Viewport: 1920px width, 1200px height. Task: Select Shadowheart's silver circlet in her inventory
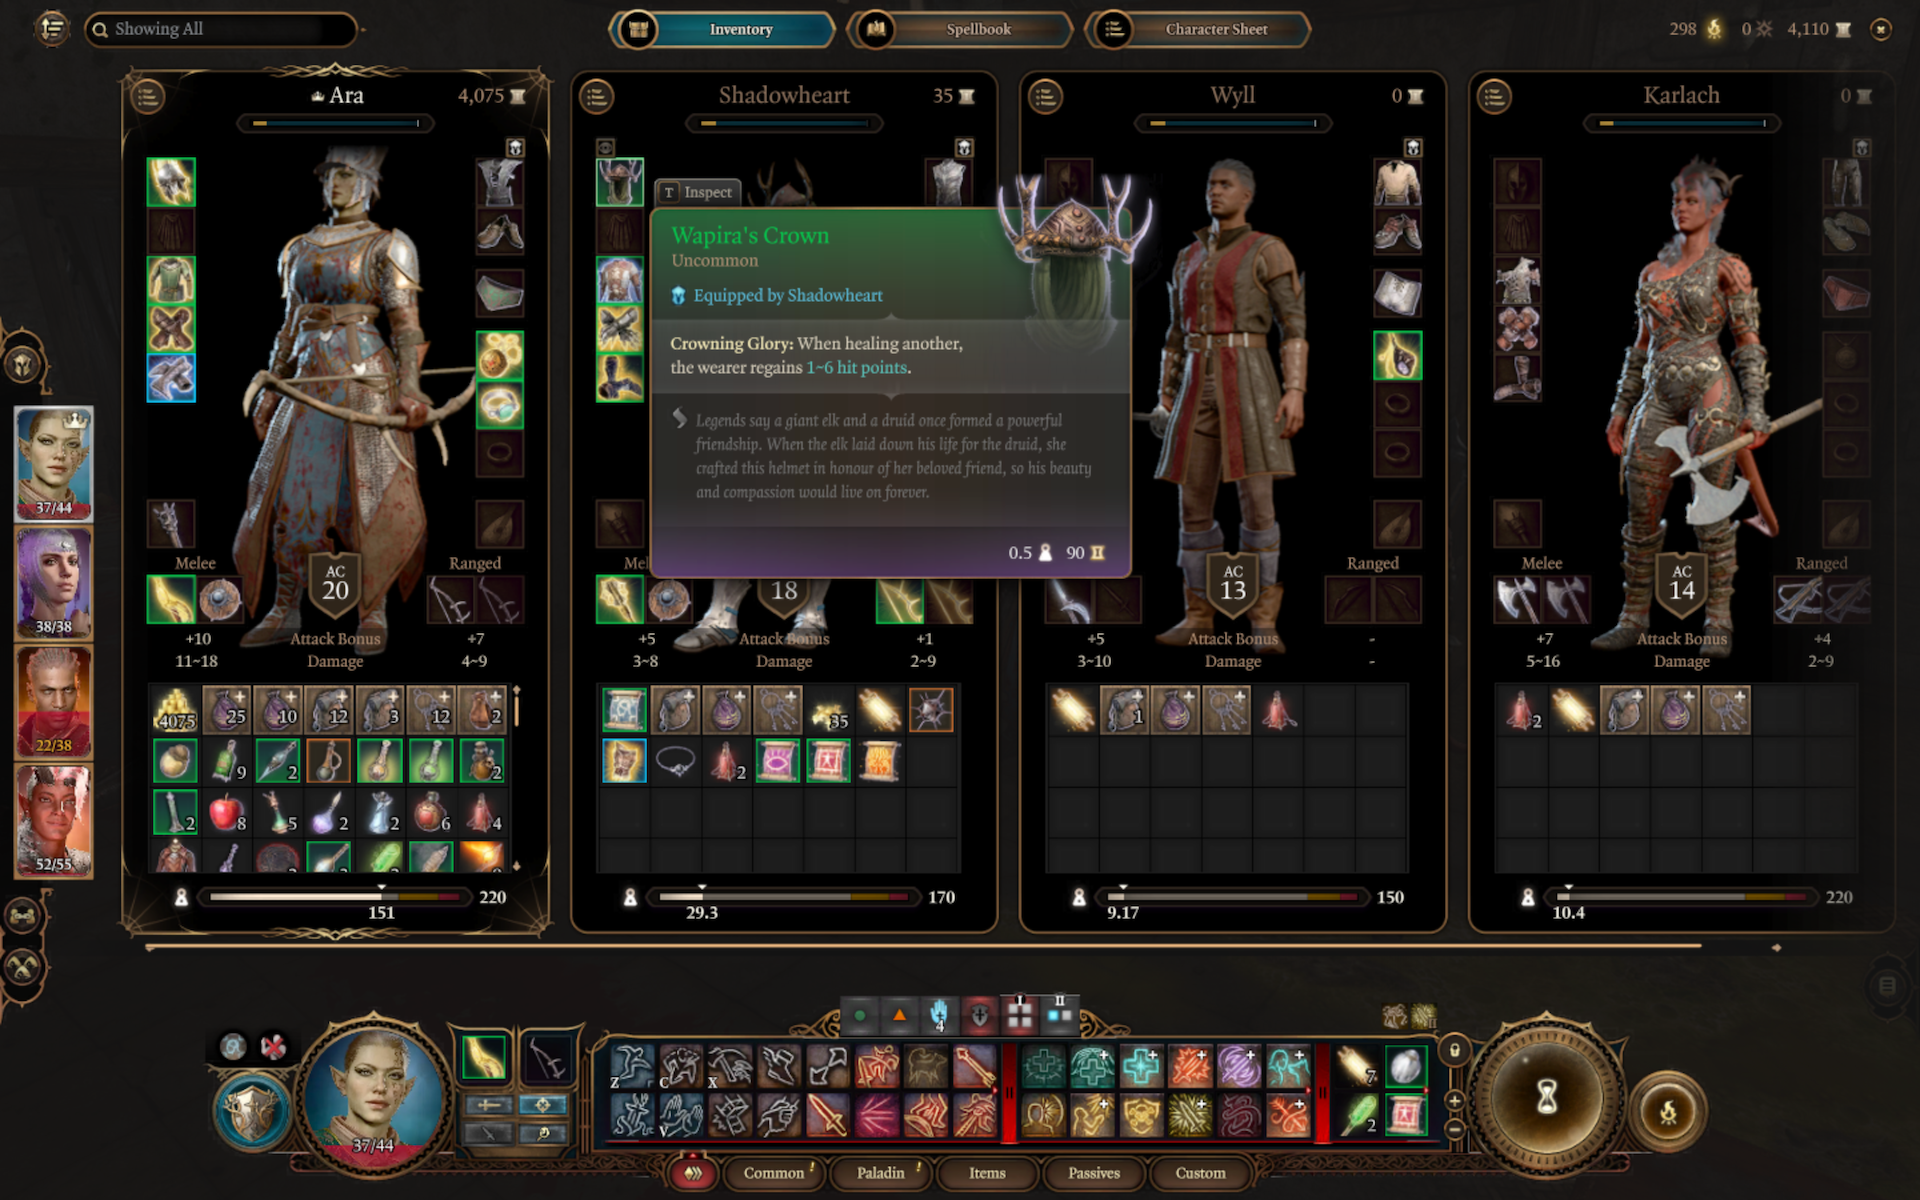point(675,761)
